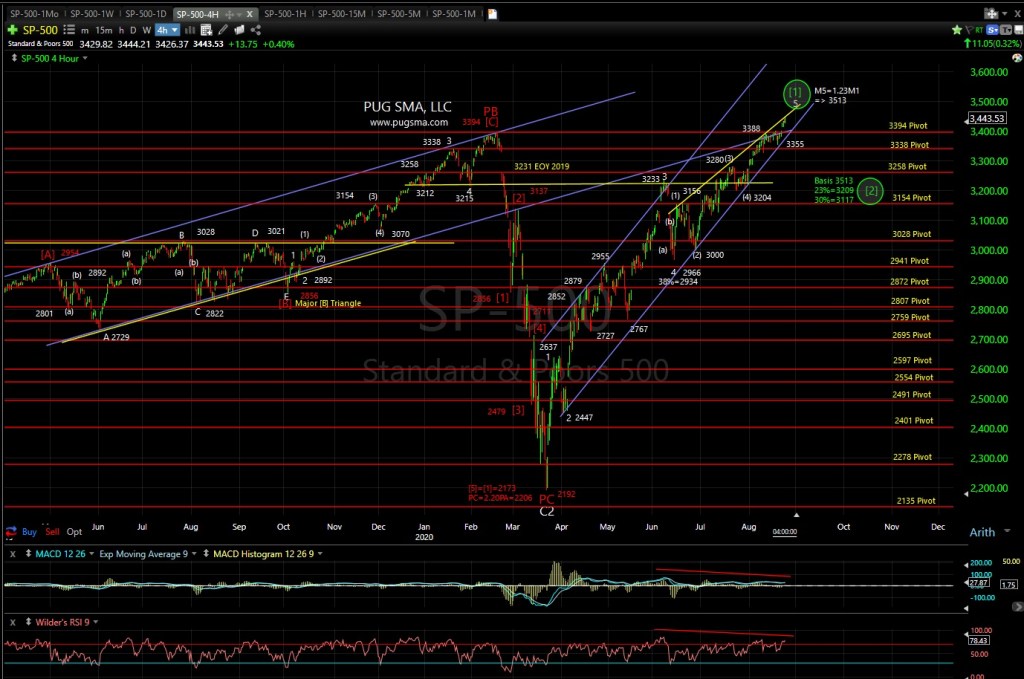Screen dimensions: 1024x679
Task: Open the MACD 12 26 dropdown
Action: pos(91,554)
